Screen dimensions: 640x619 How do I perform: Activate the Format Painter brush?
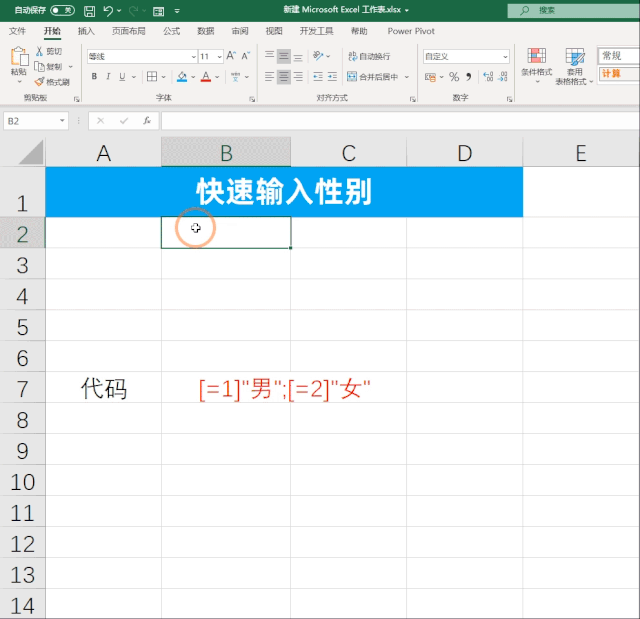(x=39, y=82)
